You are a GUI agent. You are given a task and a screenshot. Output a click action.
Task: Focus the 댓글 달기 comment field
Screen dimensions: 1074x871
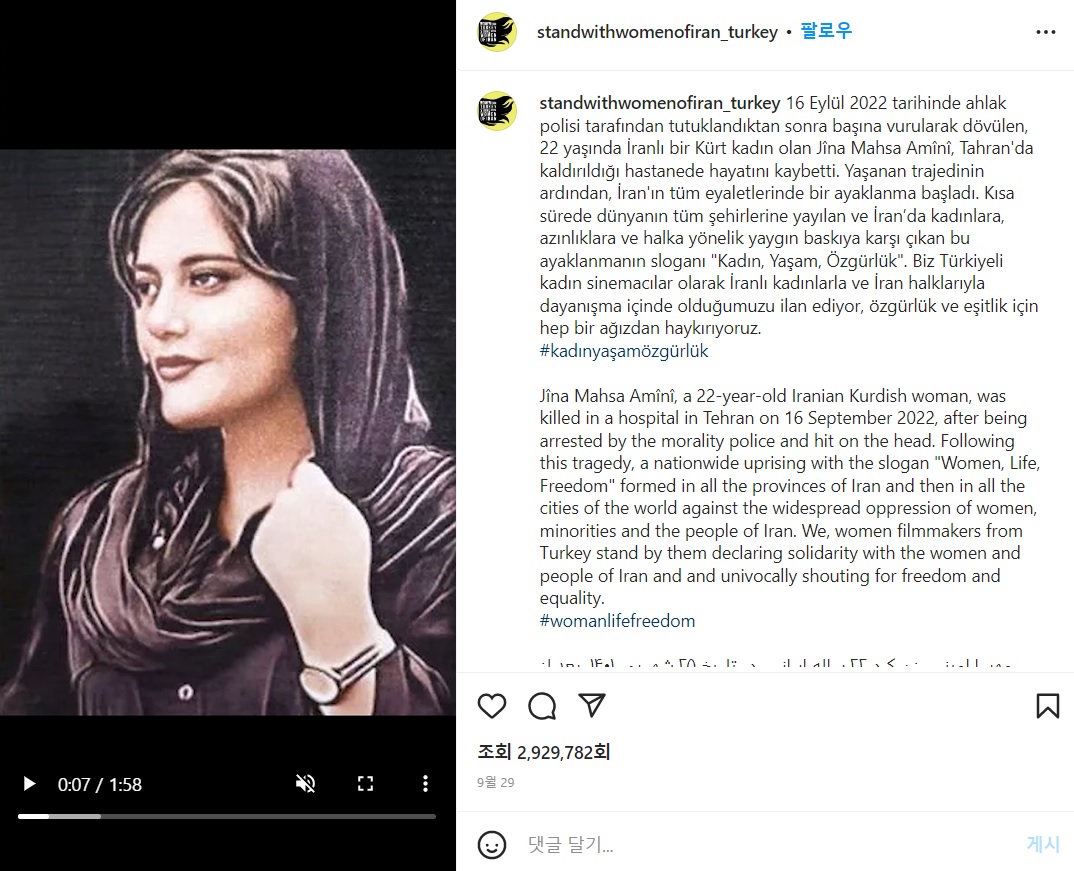click(x=771, y=844)
